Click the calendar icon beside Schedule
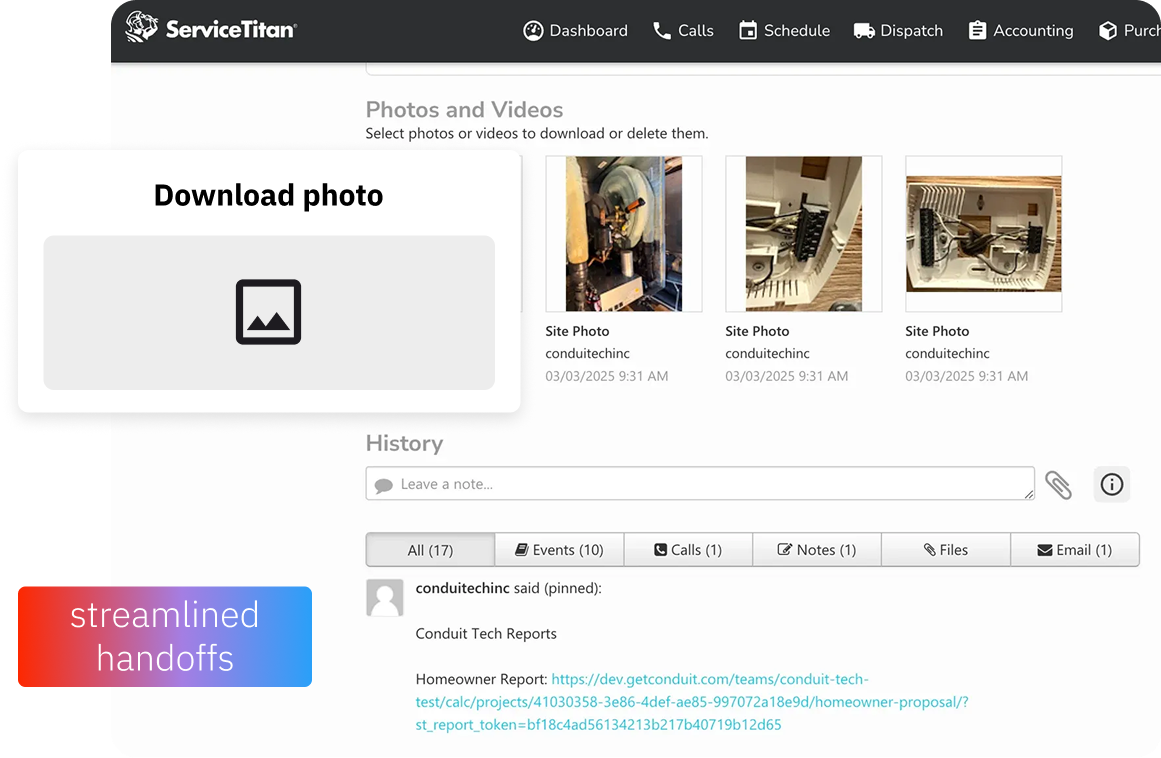This screenshot has height=758, width=1161. 748,30
